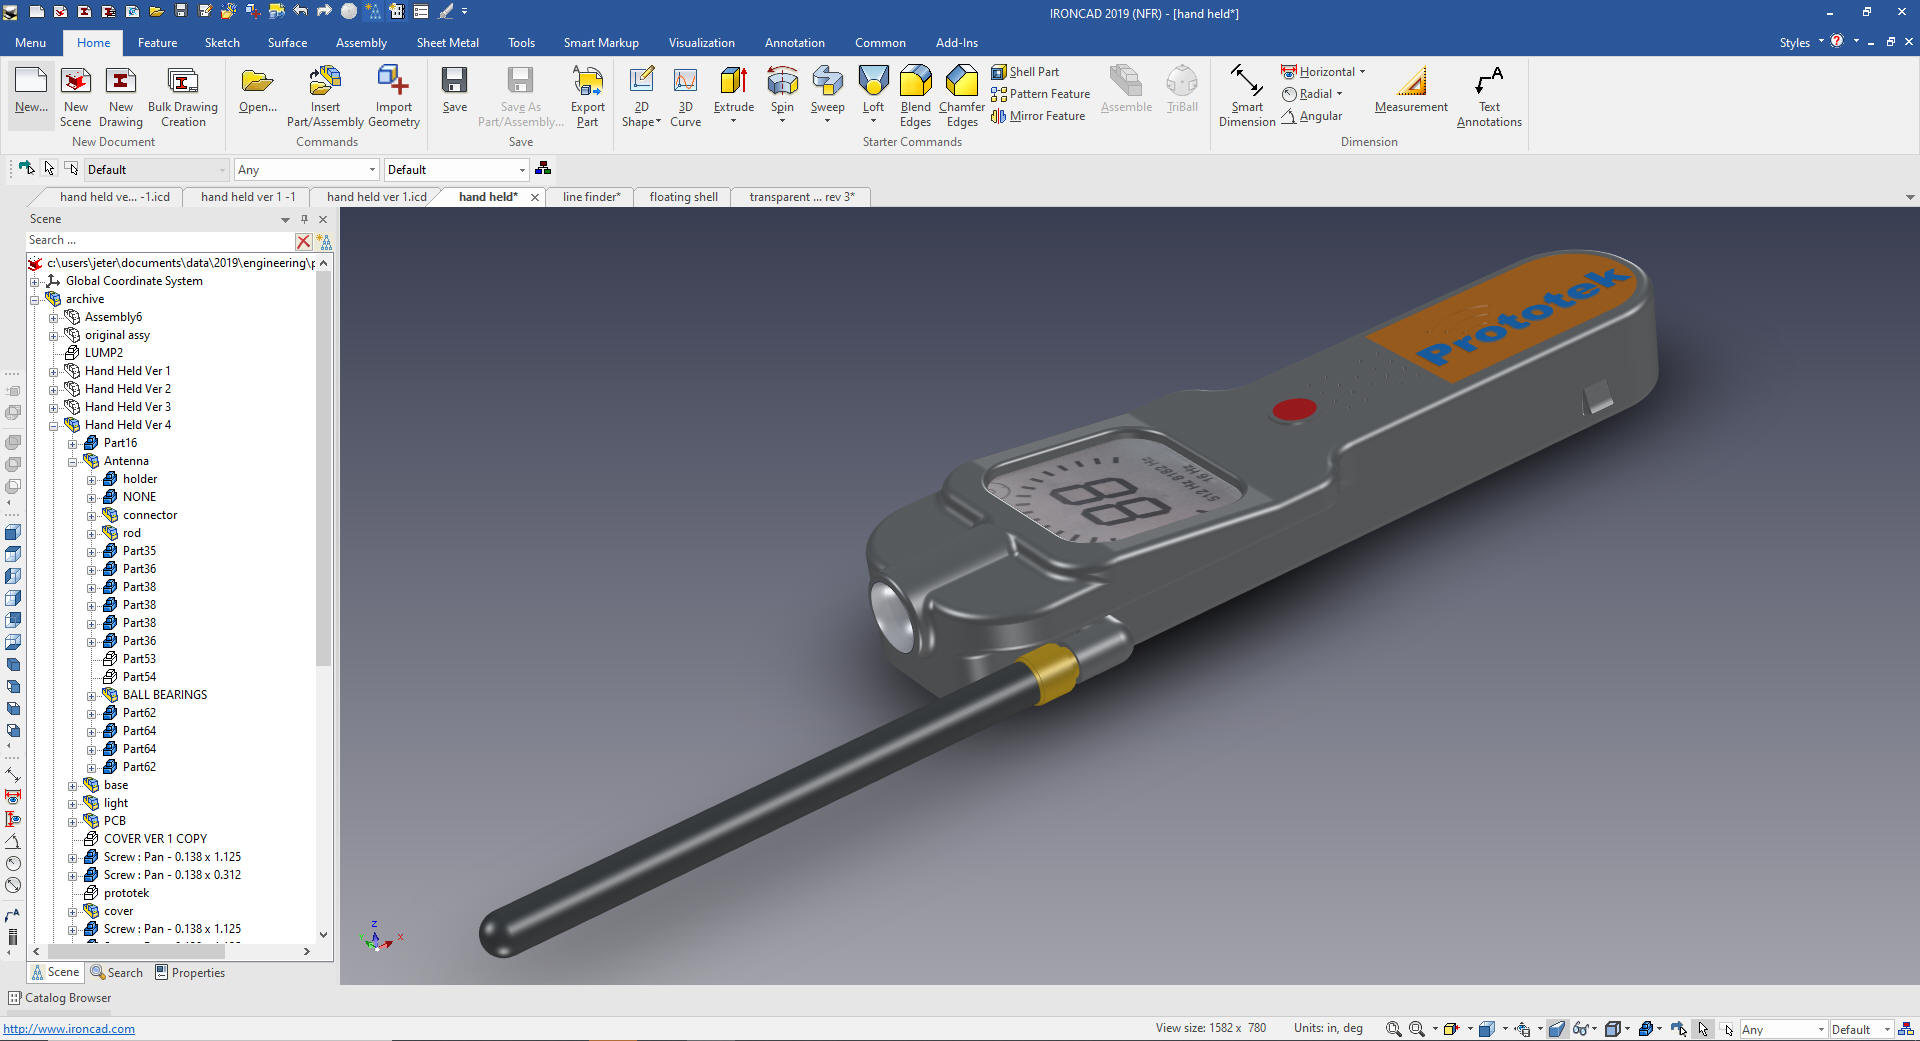The image size is (1920, 1041).
Task: Click the Shell Part command
Action: [x=1025, y=72]
